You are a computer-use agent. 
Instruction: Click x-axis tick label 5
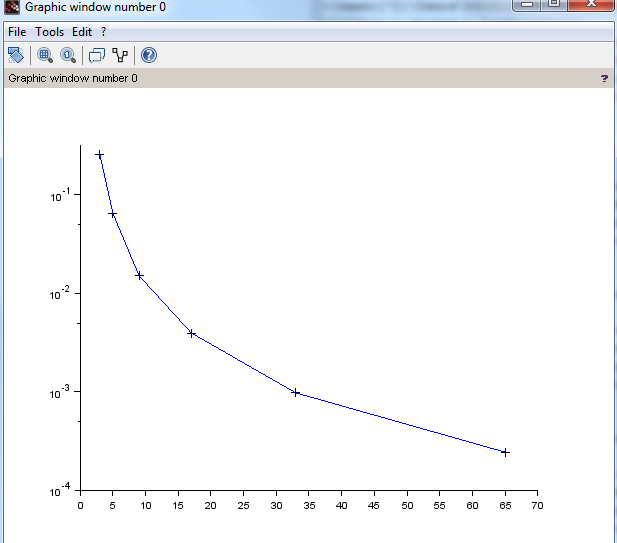pos(113,506)
